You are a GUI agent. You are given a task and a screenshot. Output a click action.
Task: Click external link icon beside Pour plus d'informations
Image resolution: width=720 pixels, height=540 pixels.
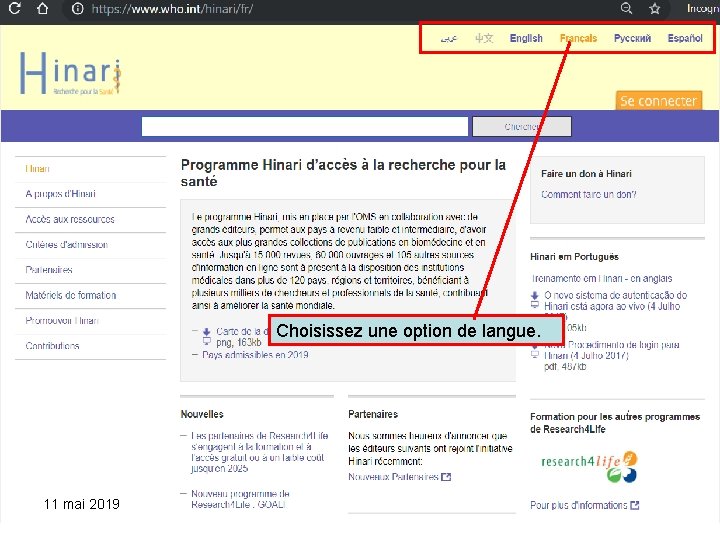point(635,505)
